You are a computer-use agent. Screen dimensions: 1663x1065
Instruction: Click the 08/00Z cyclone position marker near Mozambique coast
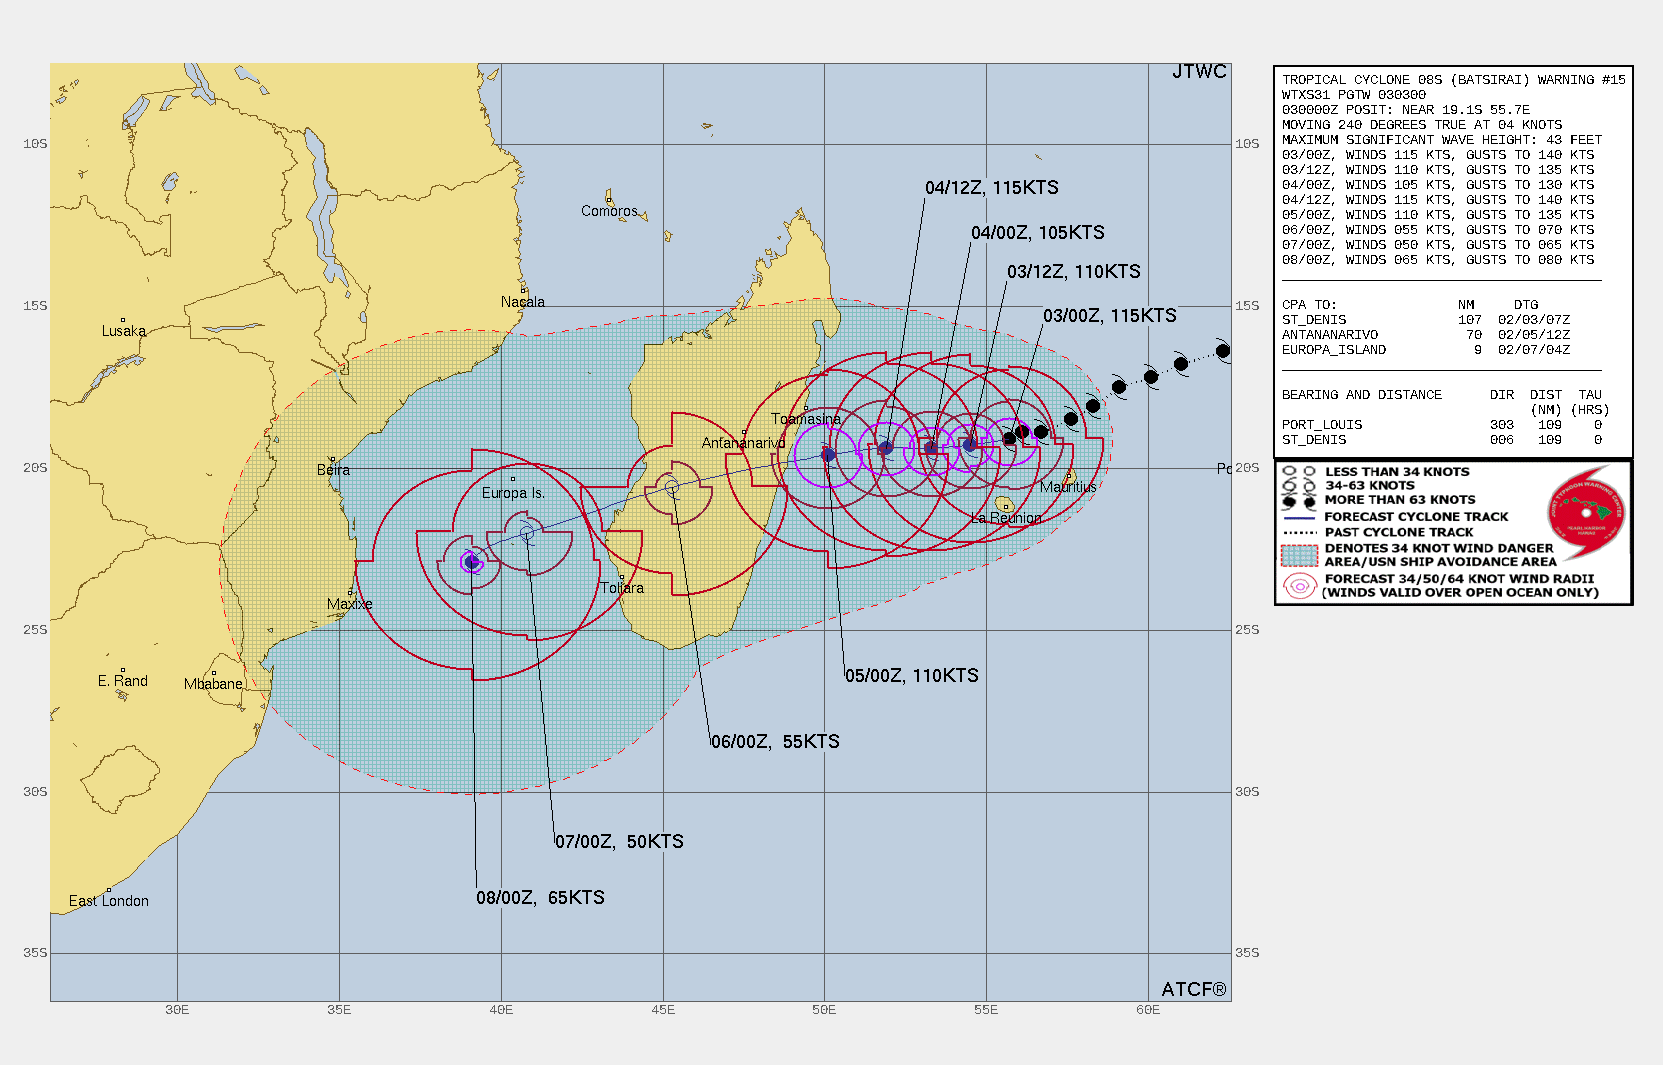click(471, 562)
